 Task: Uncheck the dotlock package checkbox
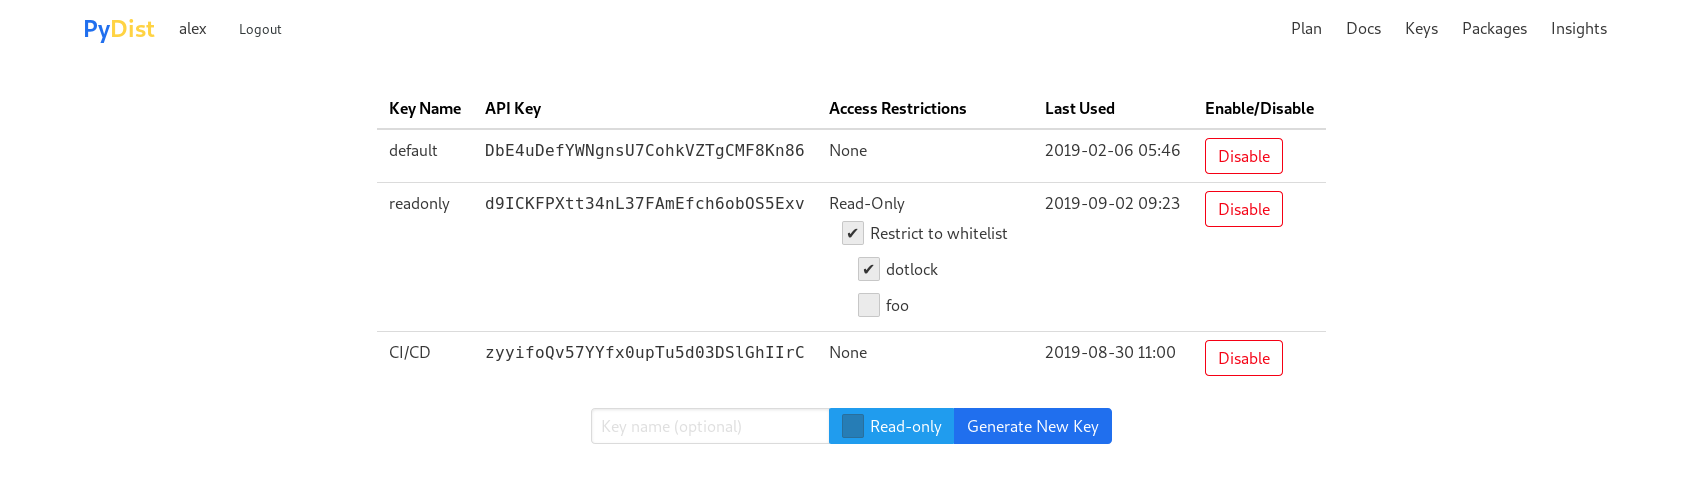pos(869,270)
